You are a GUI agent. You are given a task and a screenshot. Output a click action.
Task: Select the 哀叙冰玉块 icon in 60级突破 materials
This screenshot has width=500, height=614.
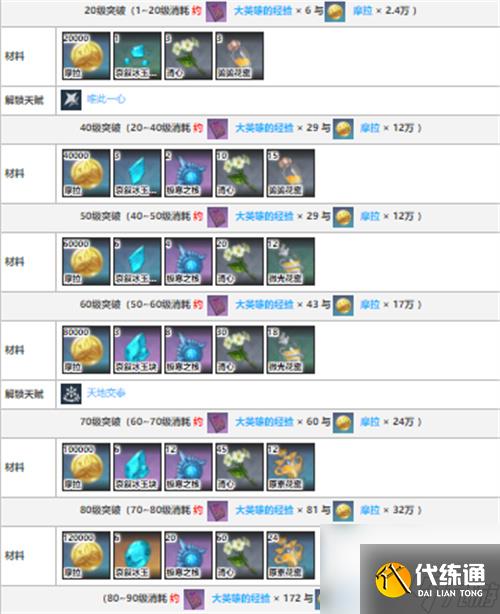pyautogui.click(x=137, y=350)
